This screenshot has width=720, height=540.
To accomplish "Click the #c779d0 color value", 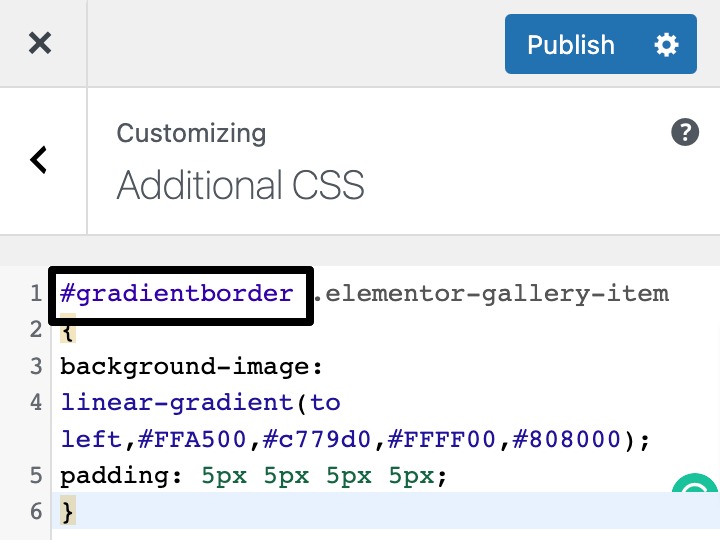I will tap(317, 439).
